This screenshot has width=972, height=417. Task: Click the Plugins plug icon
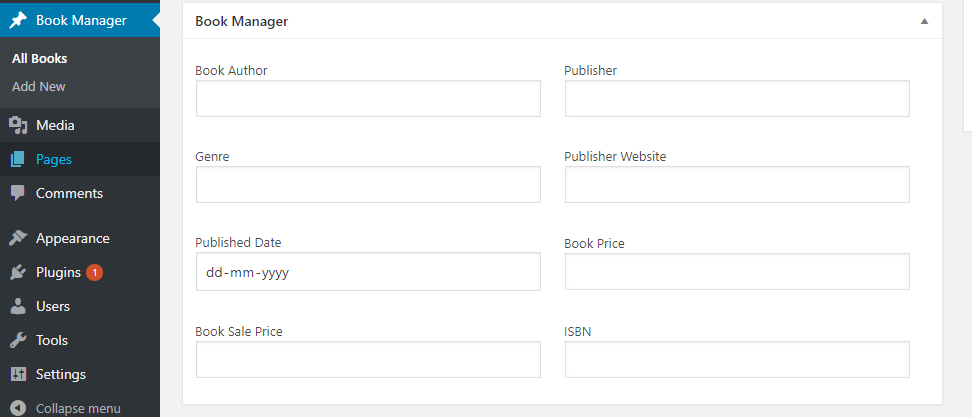point(19,273)
